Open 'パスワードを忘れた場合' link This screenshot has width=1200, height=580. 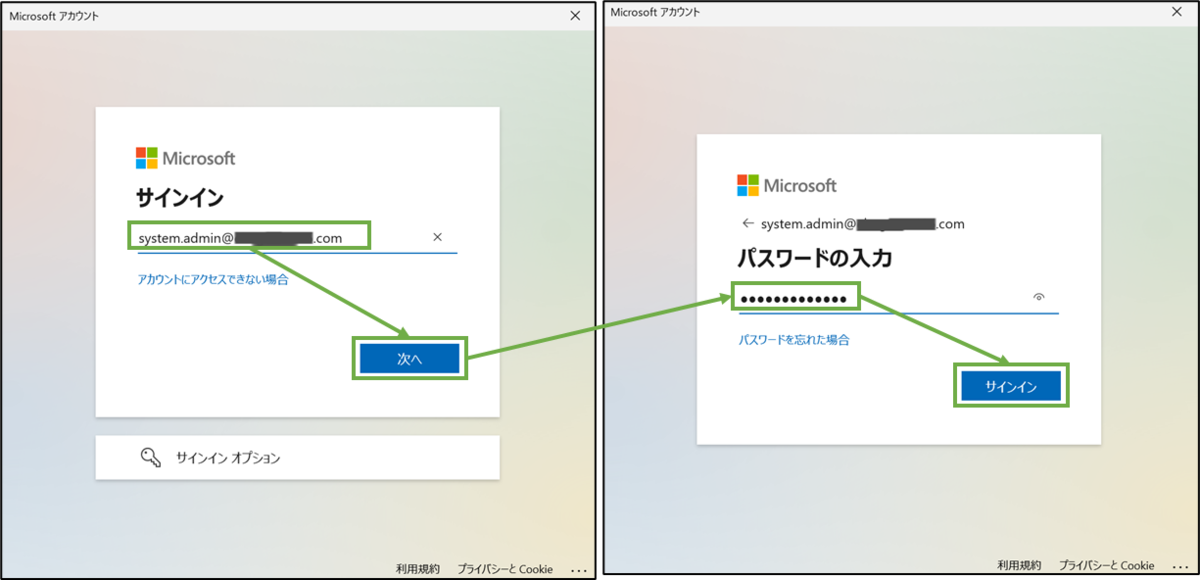(794, 340)
